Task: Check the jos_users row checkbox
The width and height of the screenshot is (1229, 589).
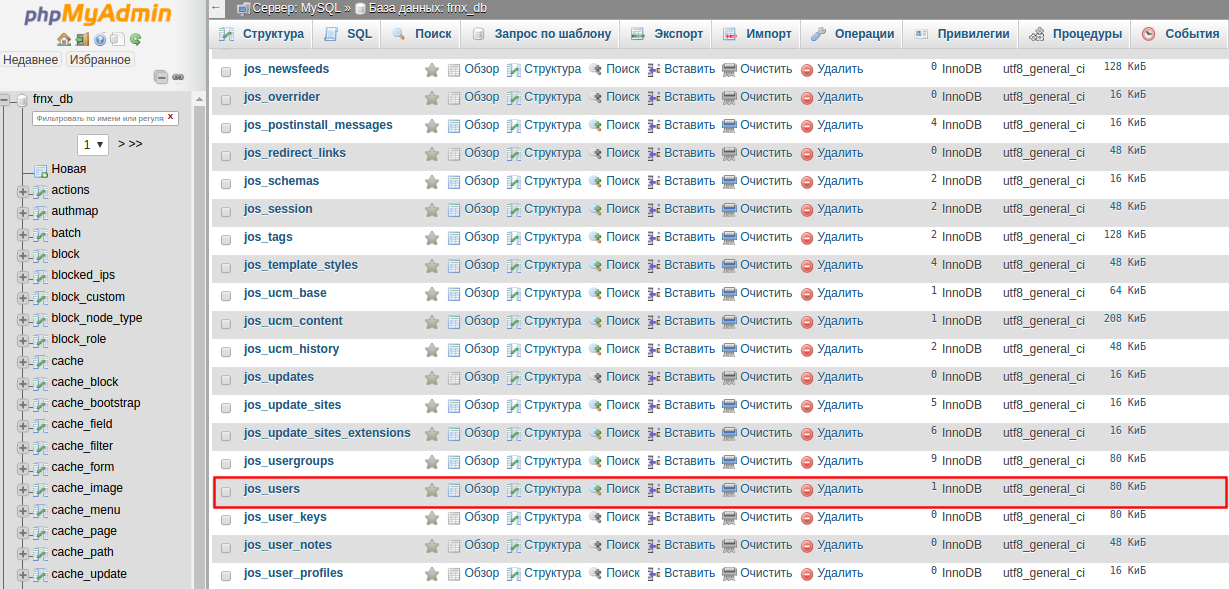Action: (226, 491)
